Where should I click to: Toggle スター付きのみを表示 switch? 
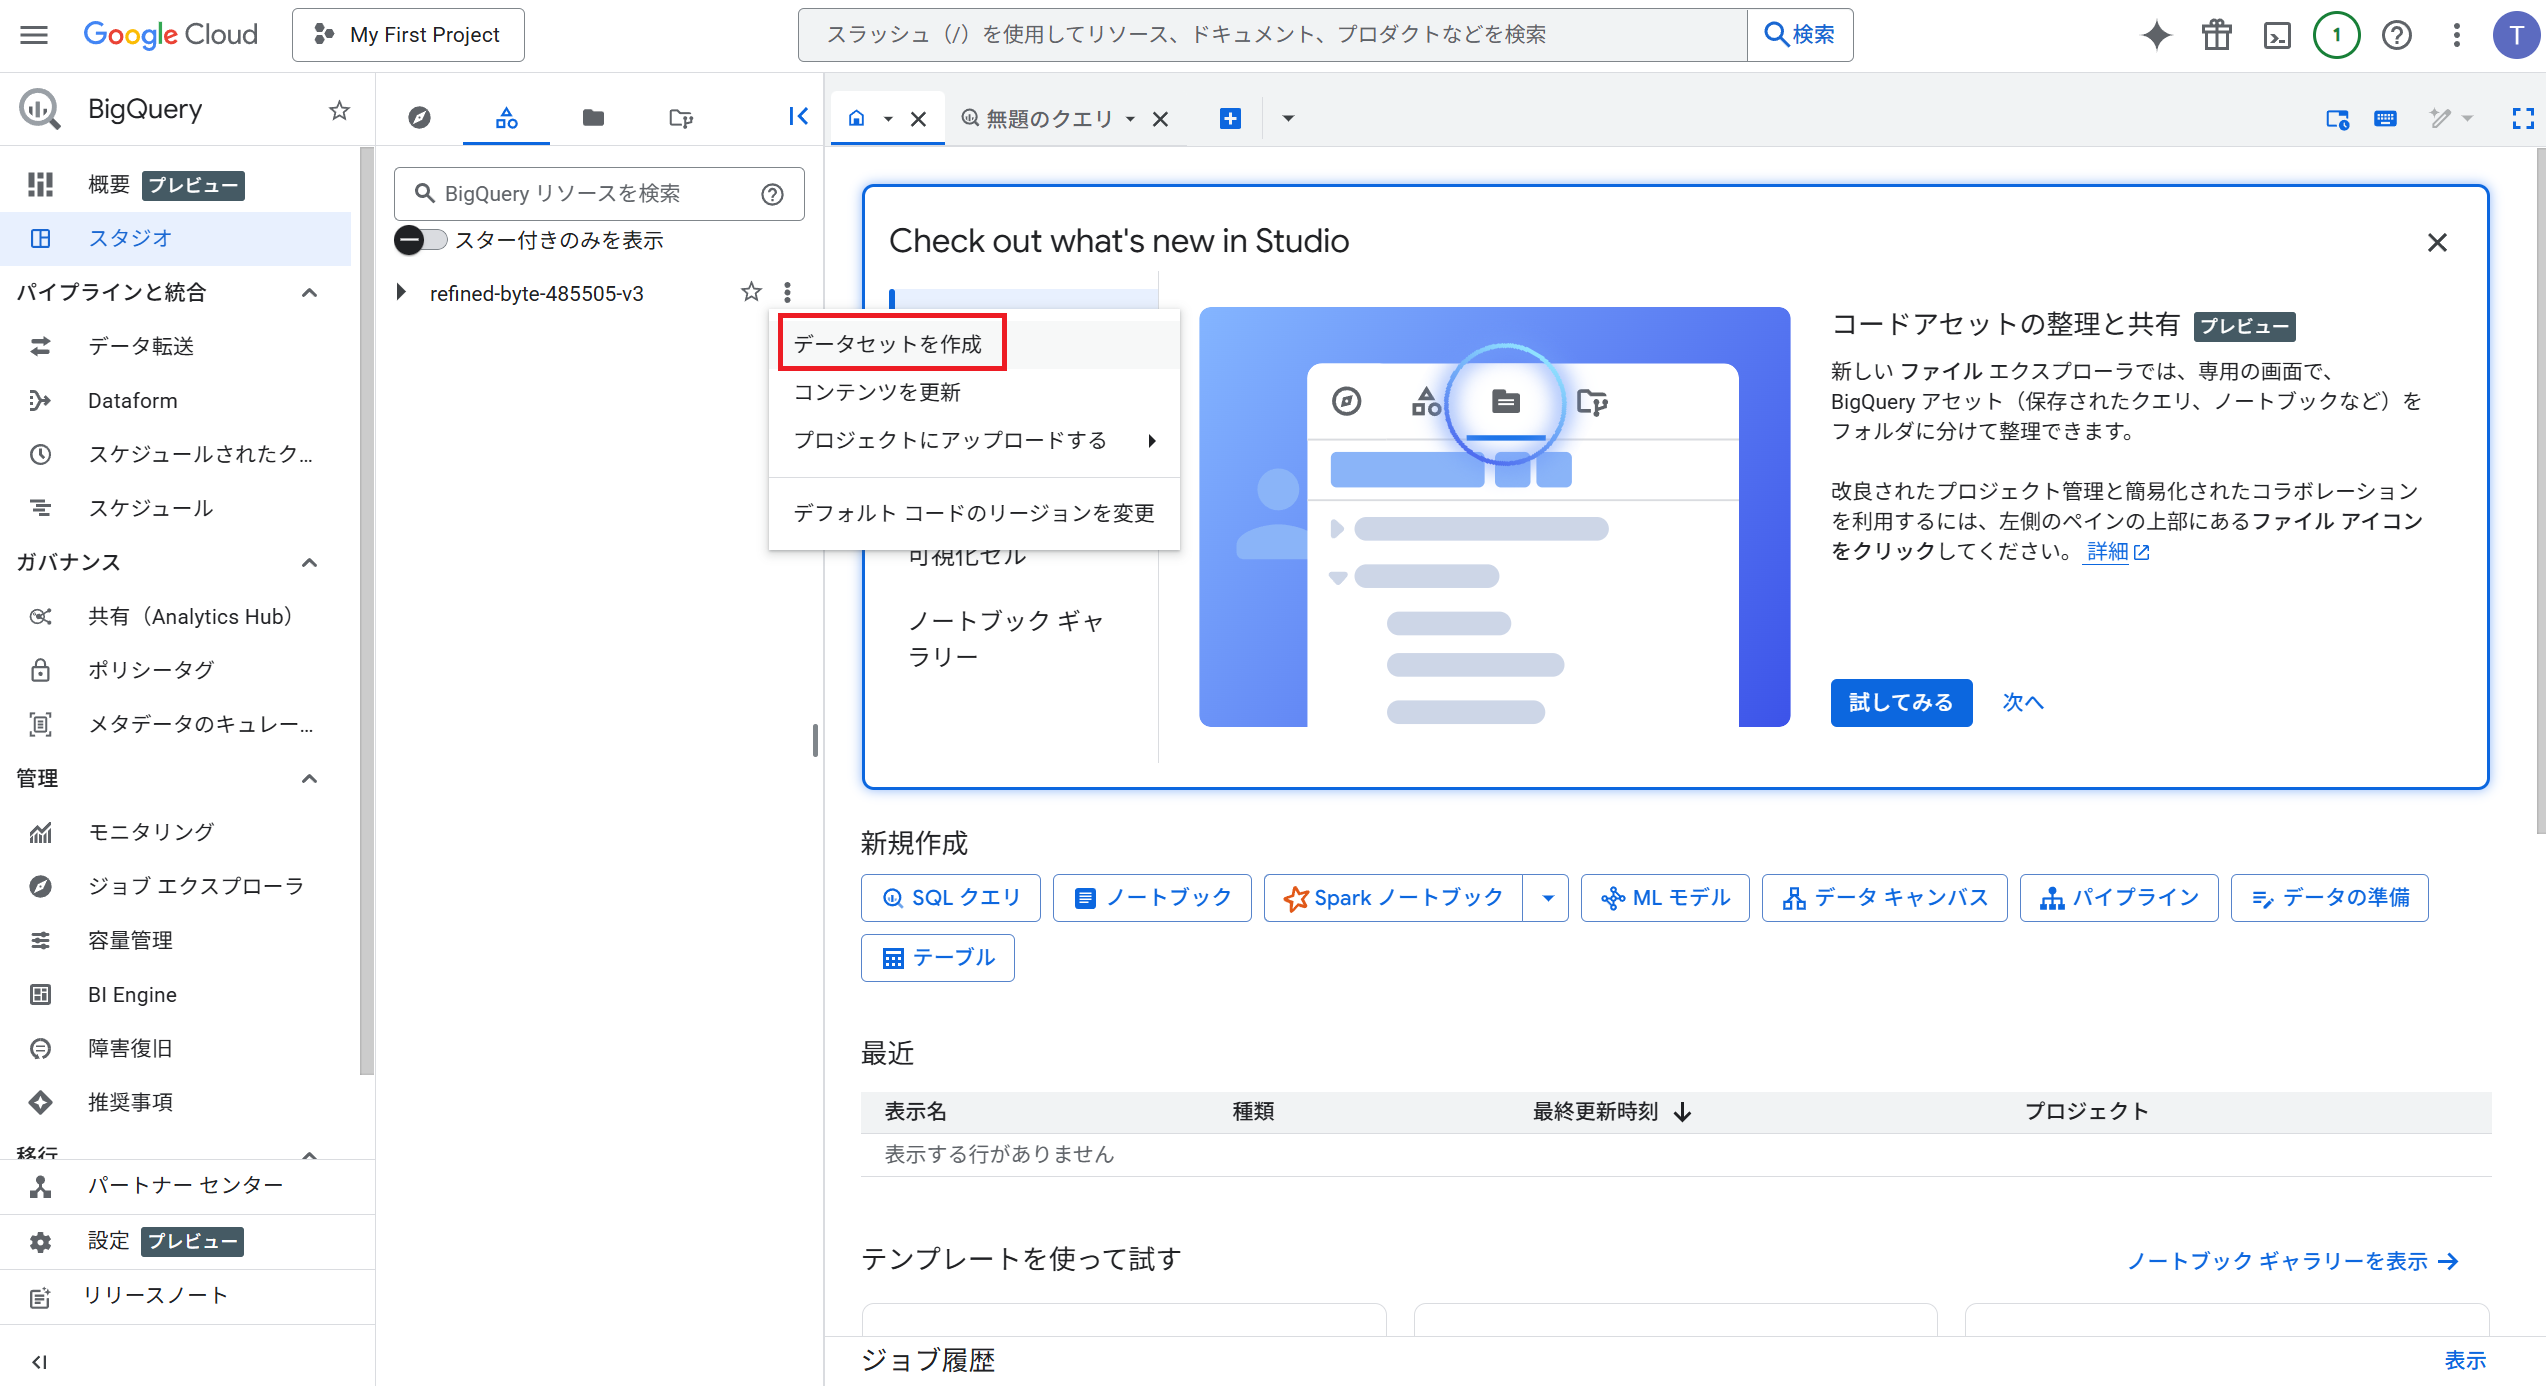point(420,240)
